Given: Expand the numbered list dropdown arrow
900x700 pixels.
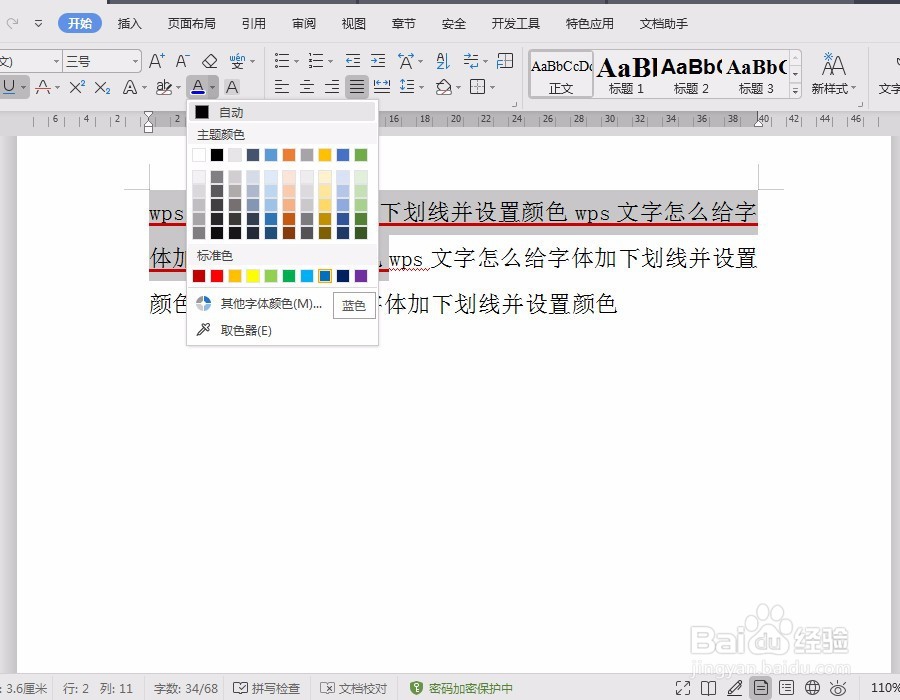Looking at the screenshot, I should [330, 61].
